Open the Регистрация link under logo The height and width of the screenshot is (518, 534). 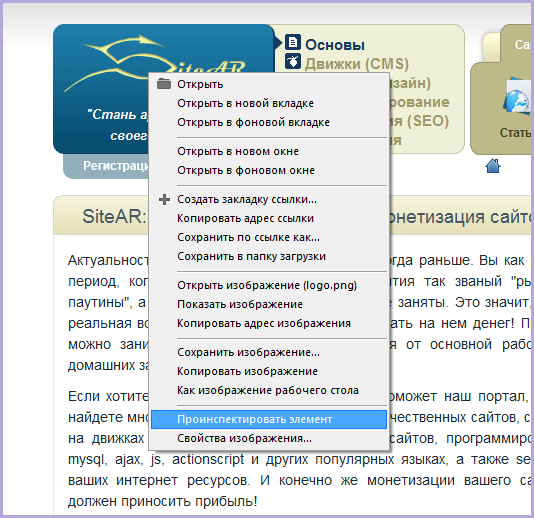[x=116, y=166]
